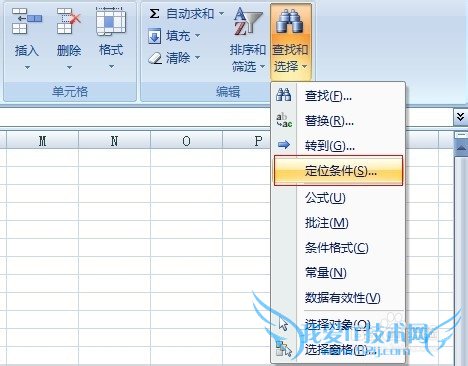This screenshot has height=366, width=468.
Task: Open the 插入 dropdown arrow
Action: [27, 68]
